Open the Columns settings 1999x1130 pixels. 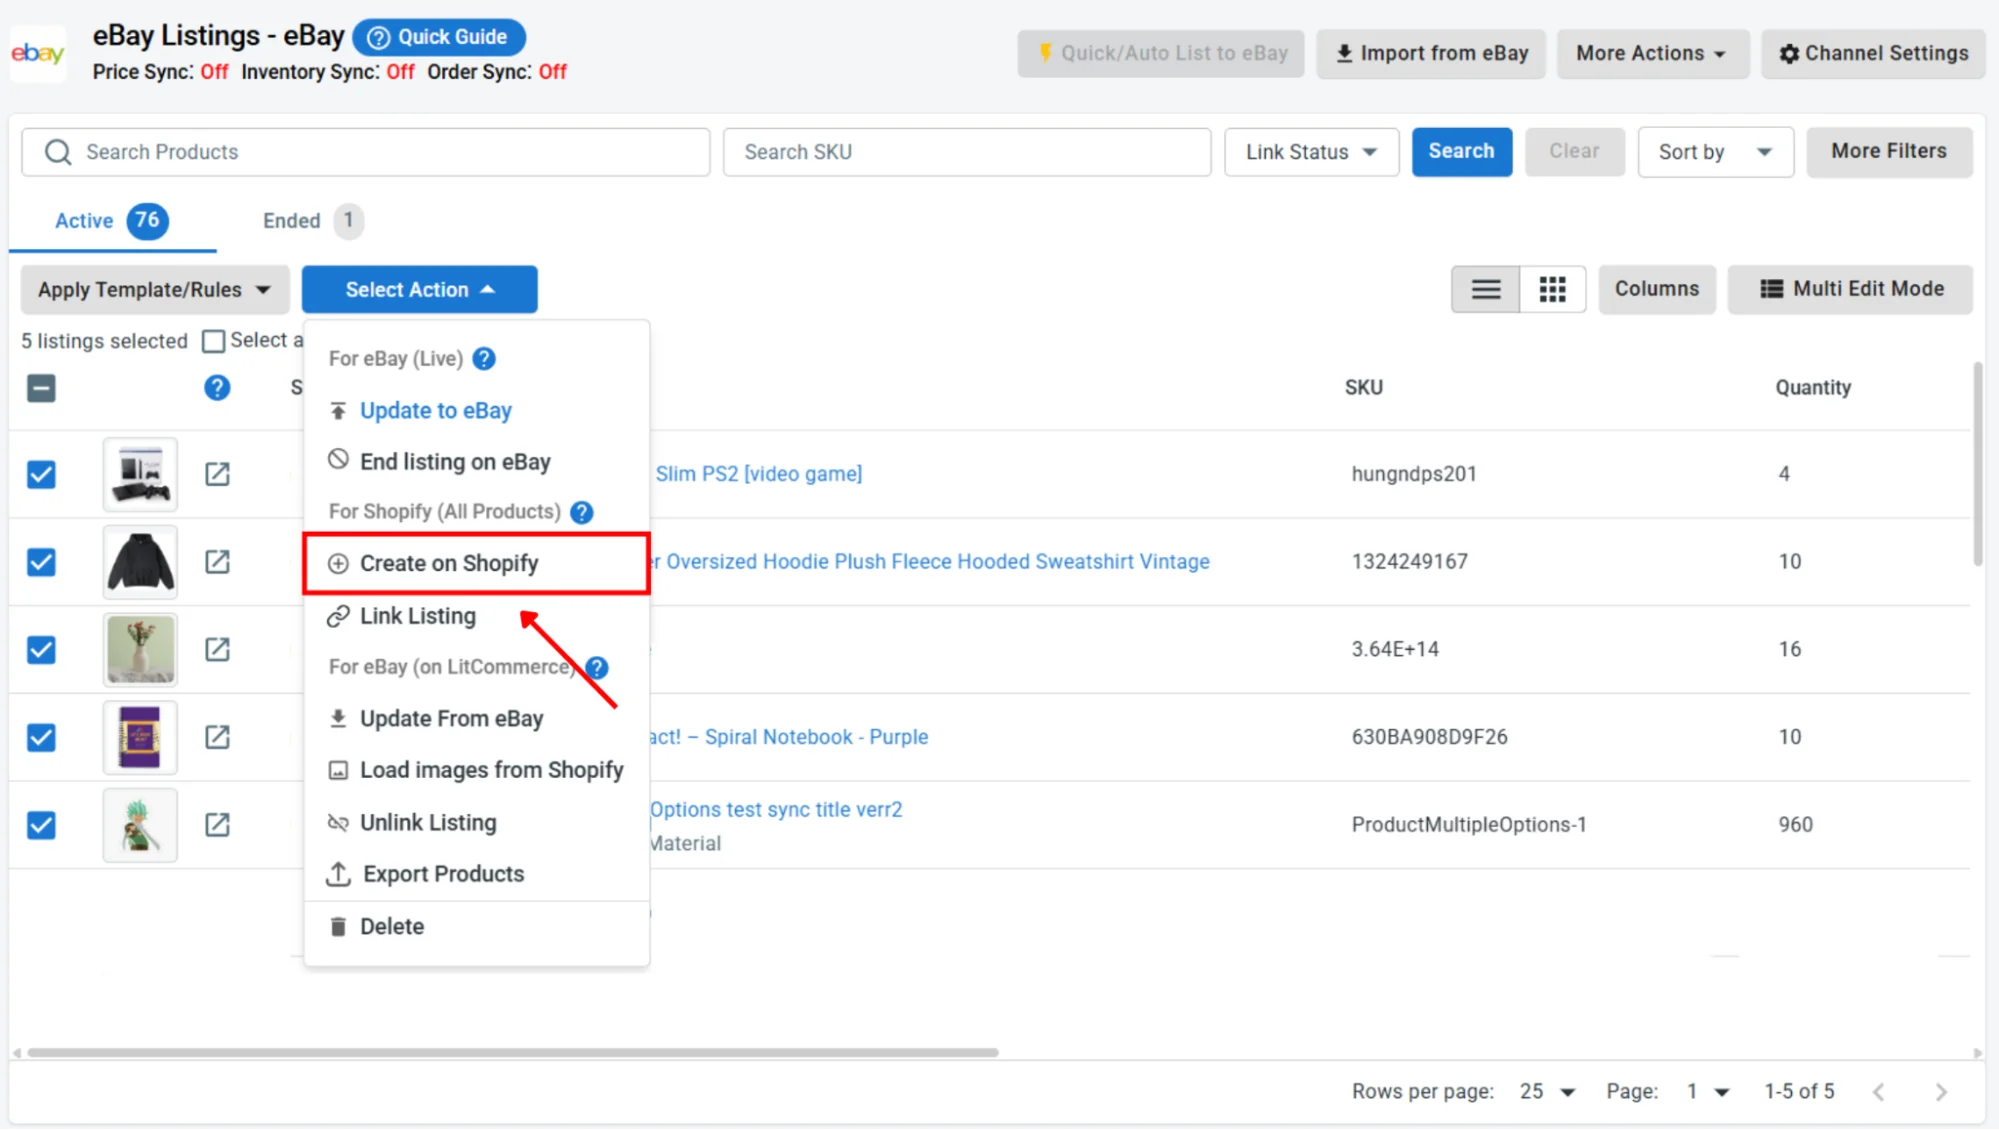point(1657,289)
